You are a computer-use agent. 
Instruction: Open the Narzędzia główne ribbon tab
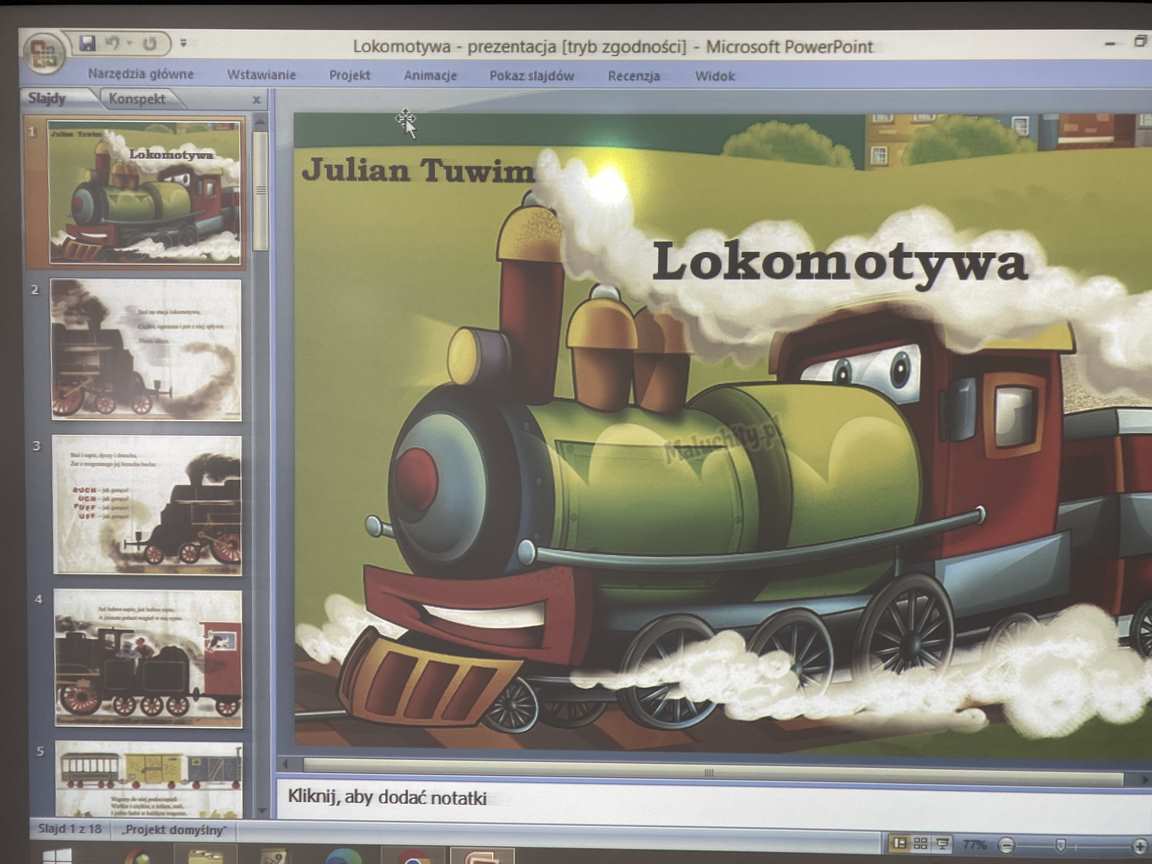click(141, 74)
